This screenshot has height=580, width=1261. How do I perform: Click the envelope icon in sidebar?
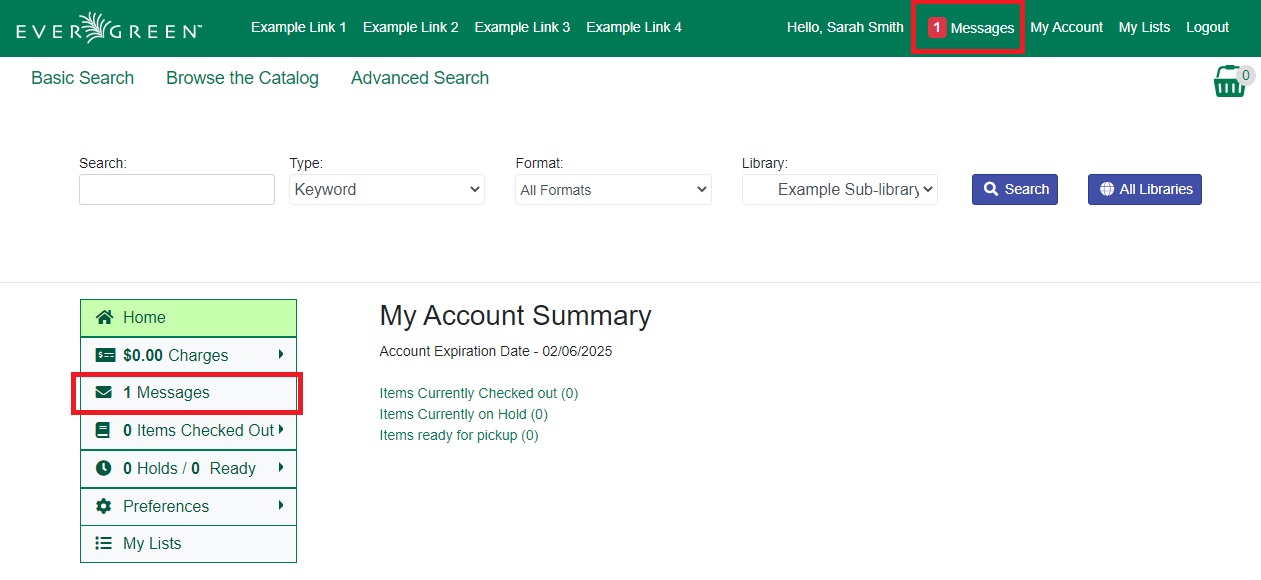pyautogui.click(x=104, y=393)
